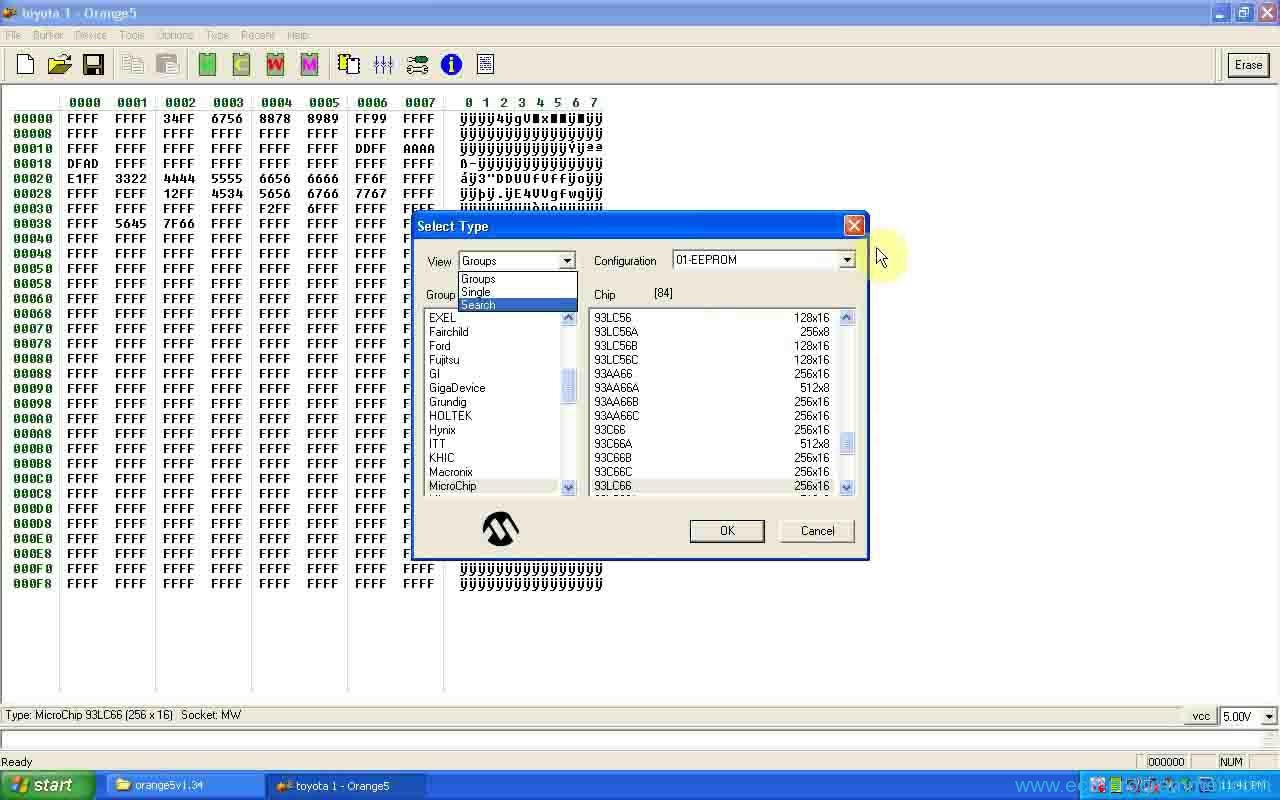The width and height of the screenshot is (1280, 800).
Task: Show the blue info icon
Action: click(x=451, y=65)
